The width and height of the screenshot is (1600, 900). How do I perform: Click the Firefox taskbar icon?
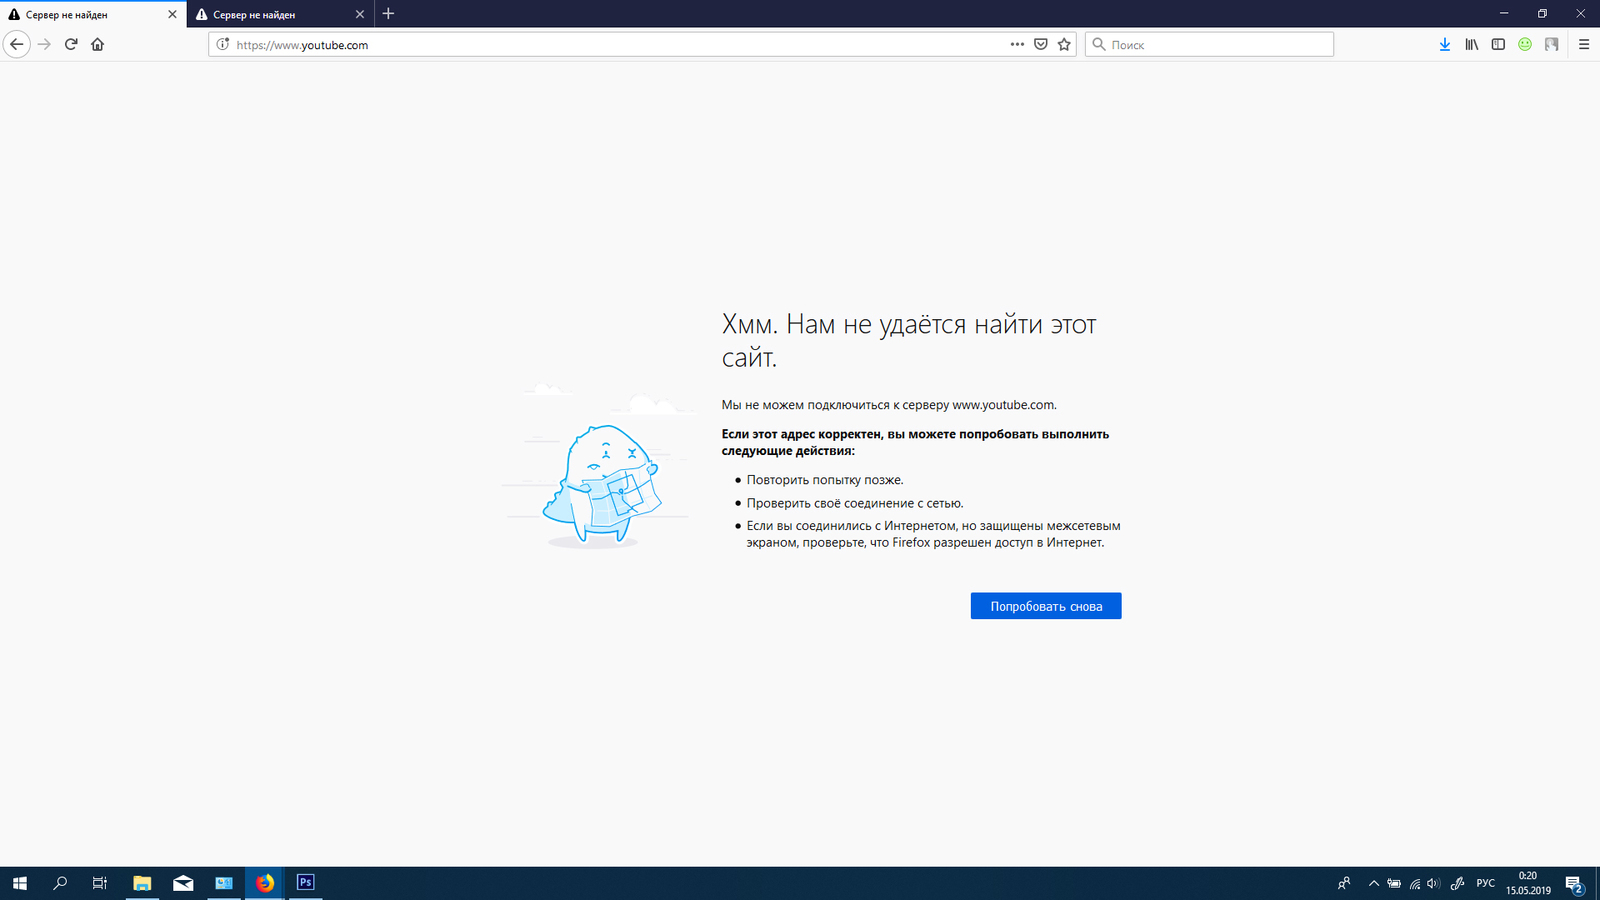pyautogui.click(x=265, y=883)
